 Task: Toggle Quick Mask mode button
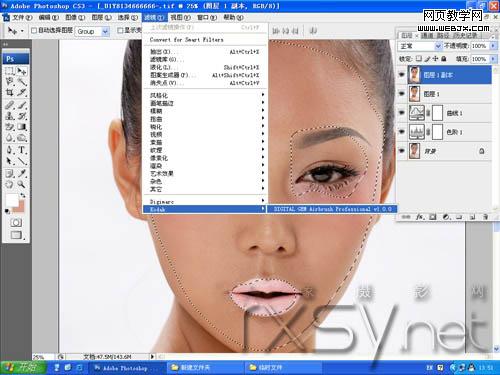coord(16,222)
